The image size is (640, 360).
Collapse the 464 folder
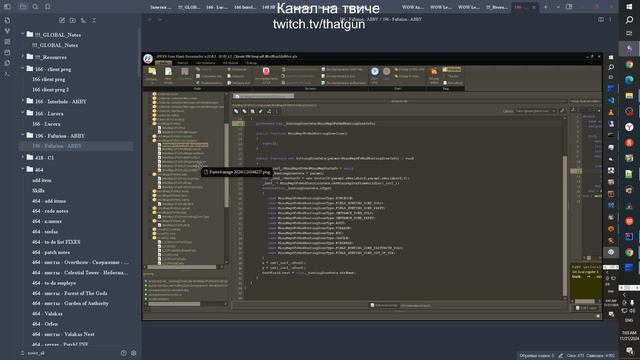23,169
